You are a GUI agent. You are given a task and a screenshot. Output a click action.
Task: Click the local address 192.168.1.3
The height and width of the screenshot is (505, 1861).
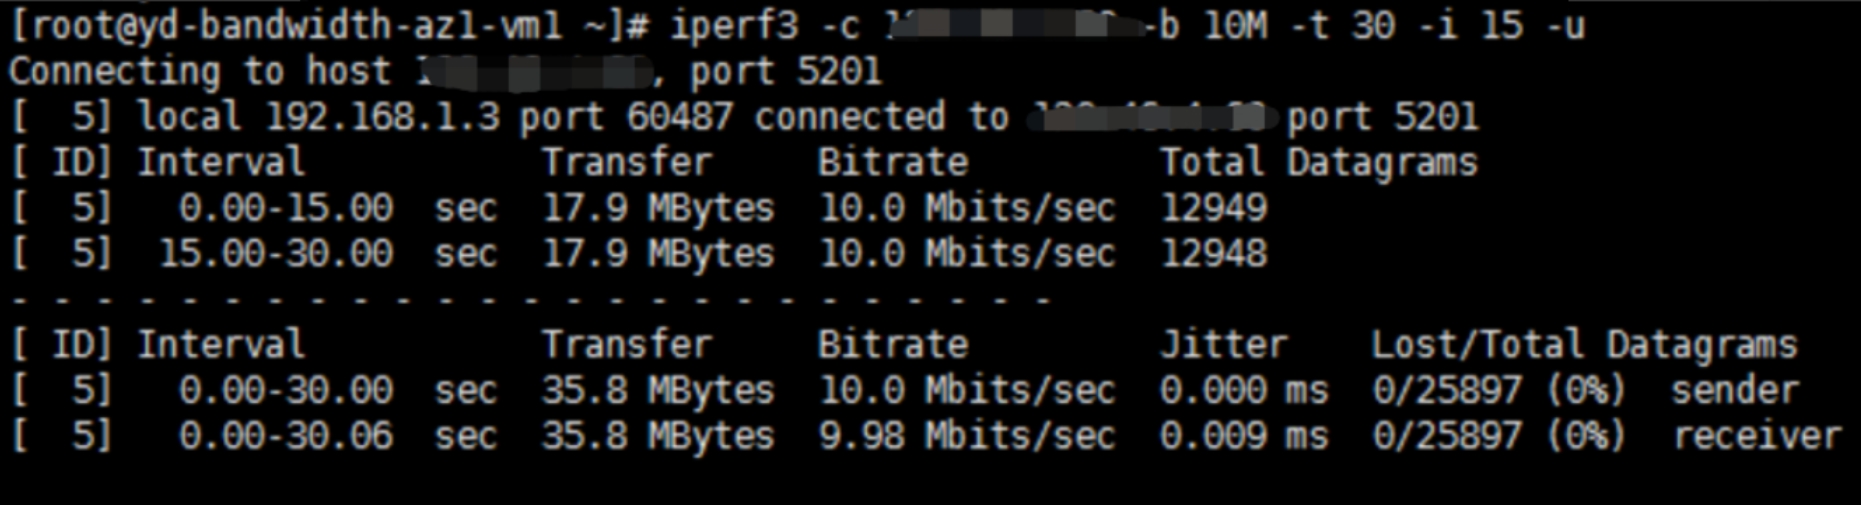point(382,117)
